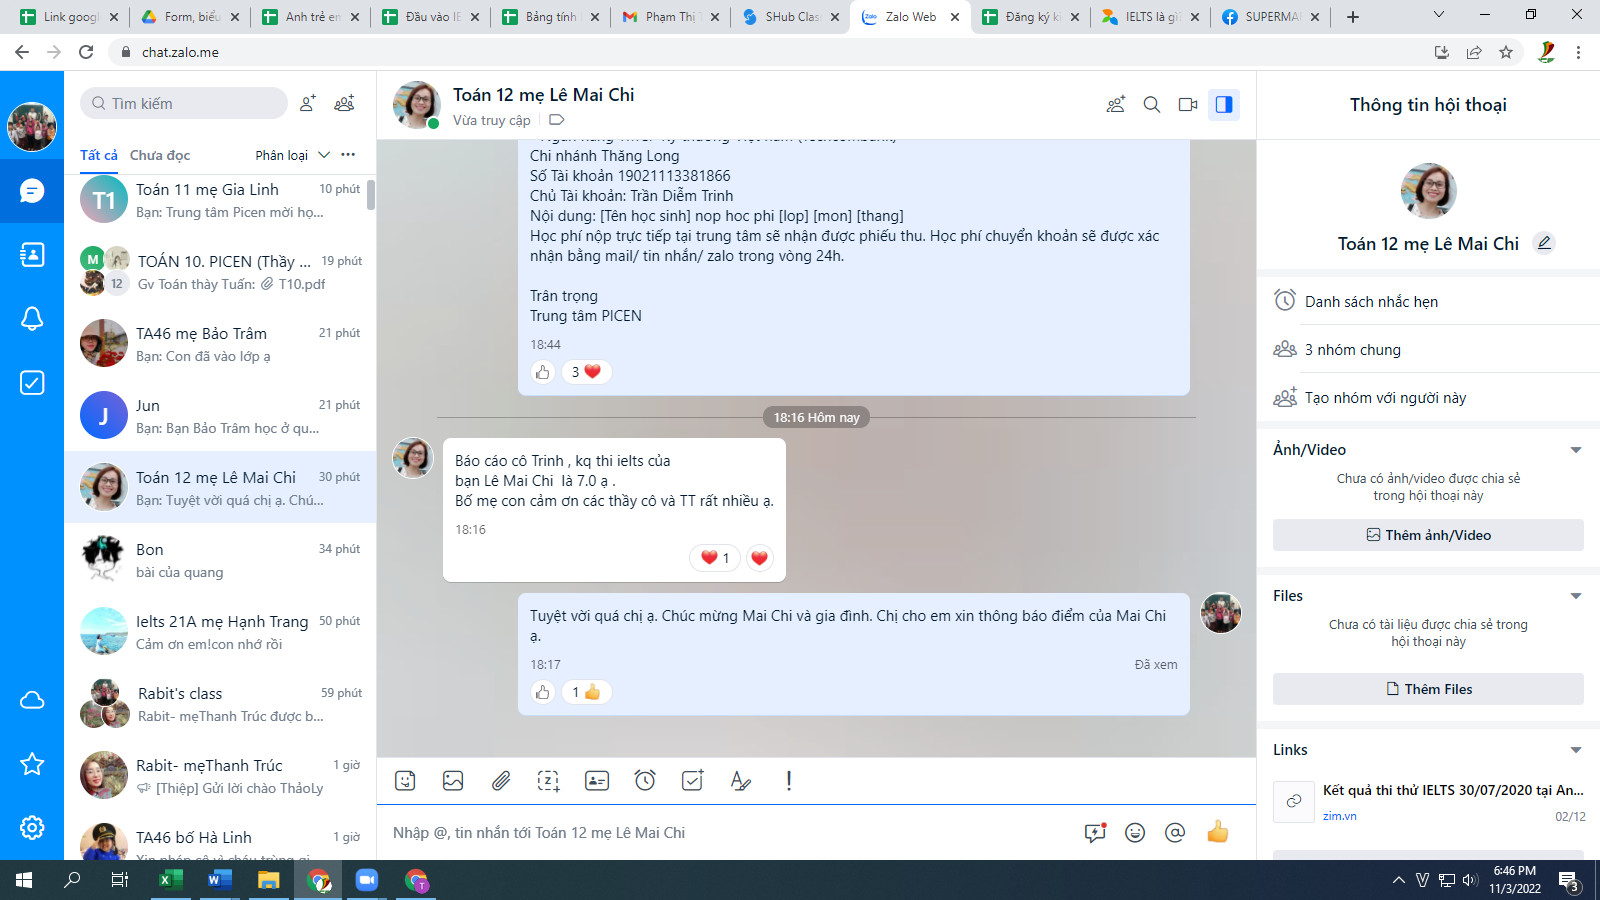Switch to the Chưa đọc tab
Viewport: 1600px width, 900px height.
tap(160, 155)
